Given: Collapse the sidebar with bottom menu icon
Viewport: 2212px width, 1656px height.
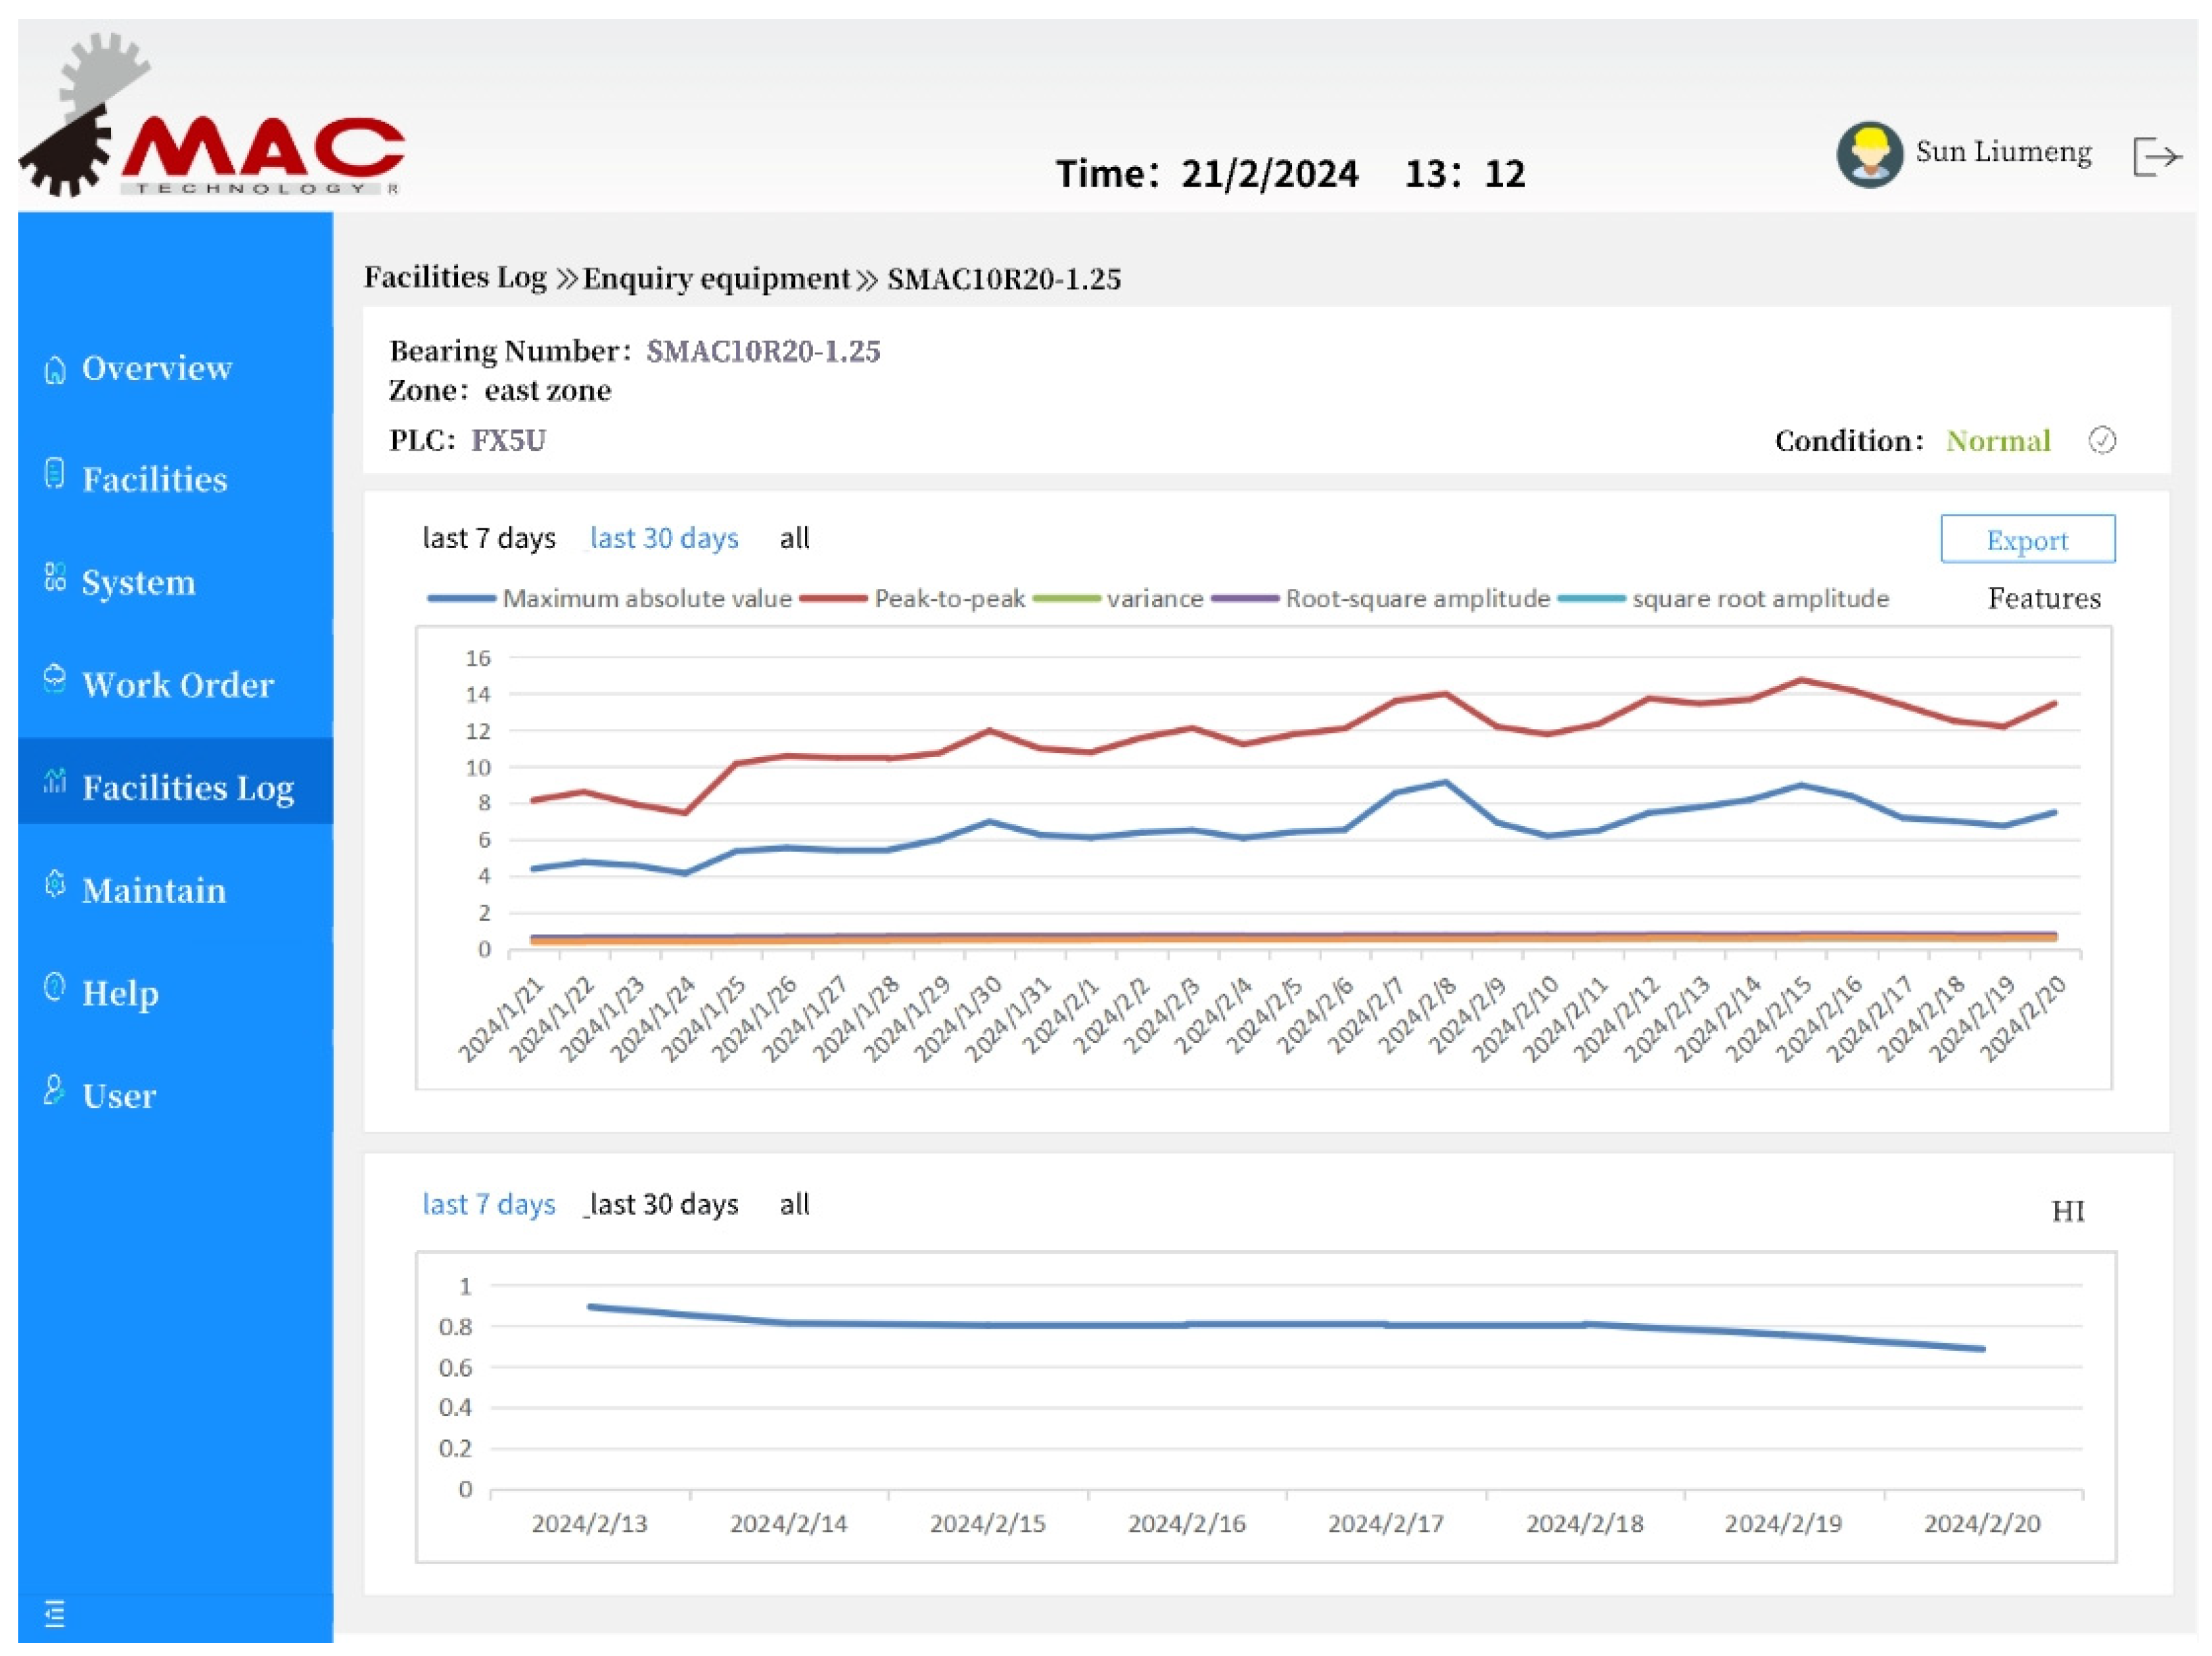Looking at the screenshot, I should (x=55, y=1613).
